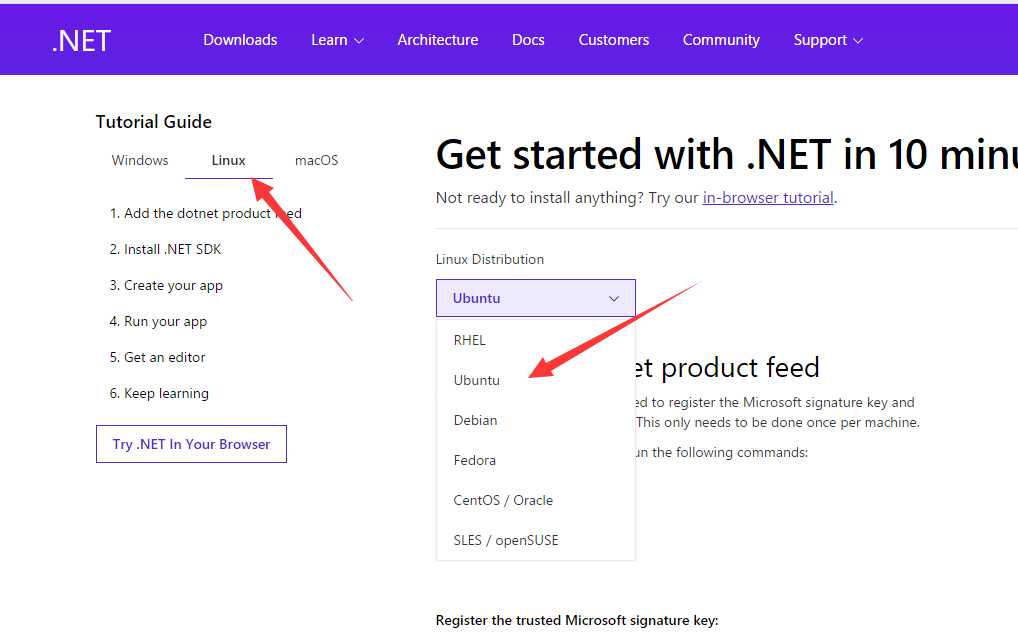Choose Debian from distribution list
This screenshot has height=640, width=1018.
[536, 421]
